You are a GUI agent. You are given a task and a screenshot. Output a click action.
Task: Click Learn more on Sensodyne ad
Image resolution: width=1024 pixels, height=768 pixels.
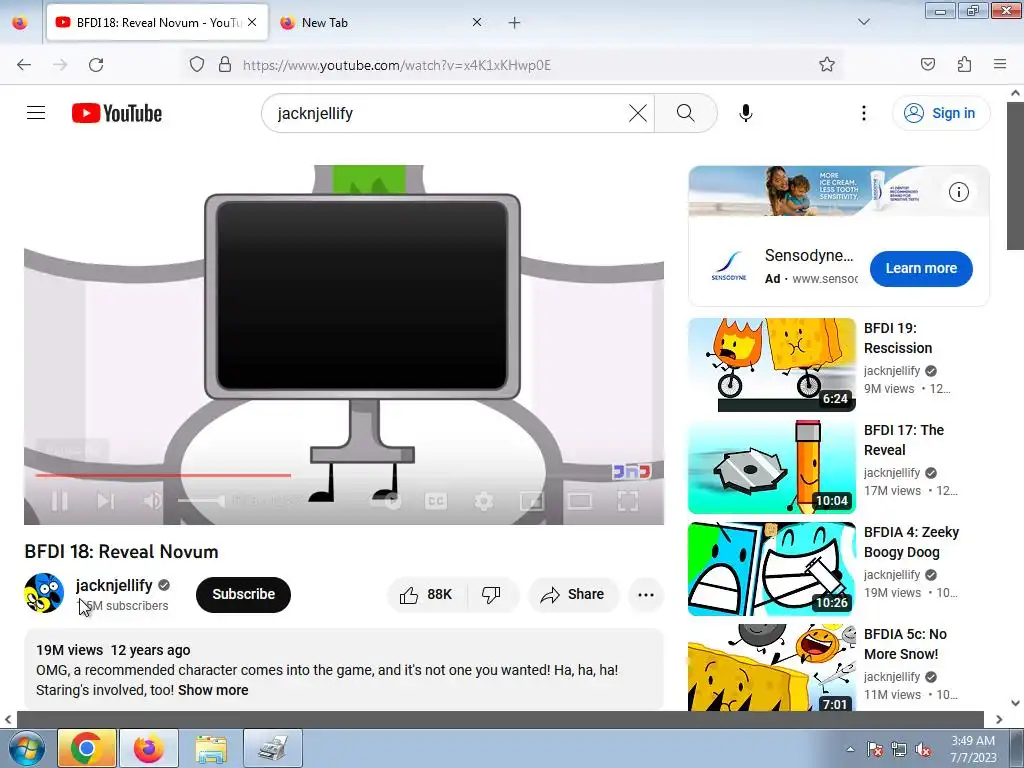(x=921, y=268)
